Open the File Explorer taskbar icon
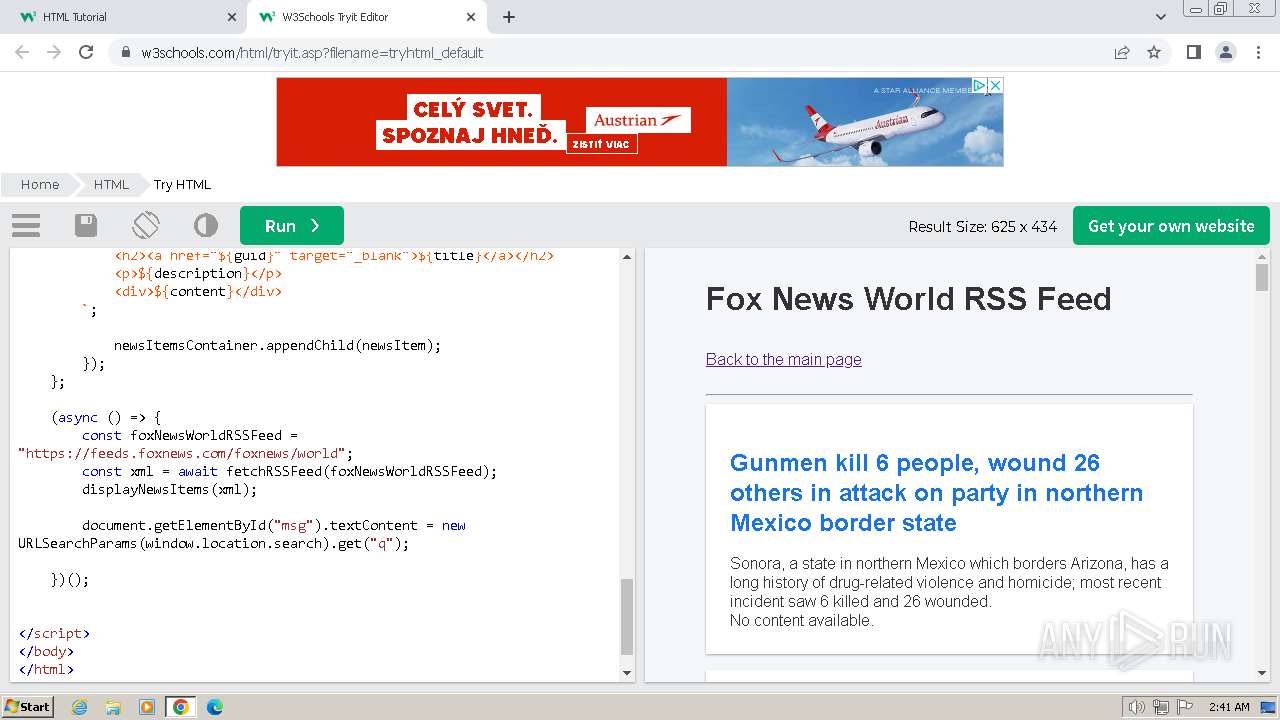This screenshot has width=1280, height=720. click(113, 707)
